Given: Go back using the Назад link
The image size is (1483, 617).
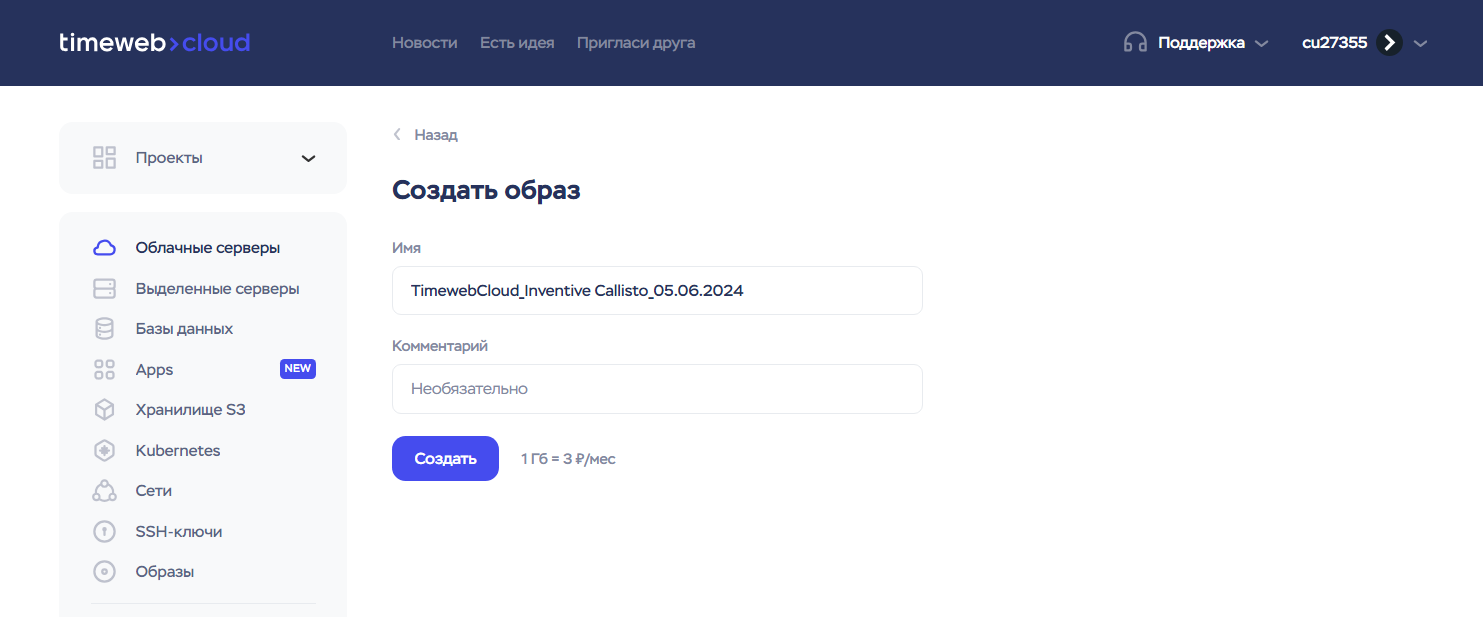Looking at the screenshot, I should click(435, 135).
